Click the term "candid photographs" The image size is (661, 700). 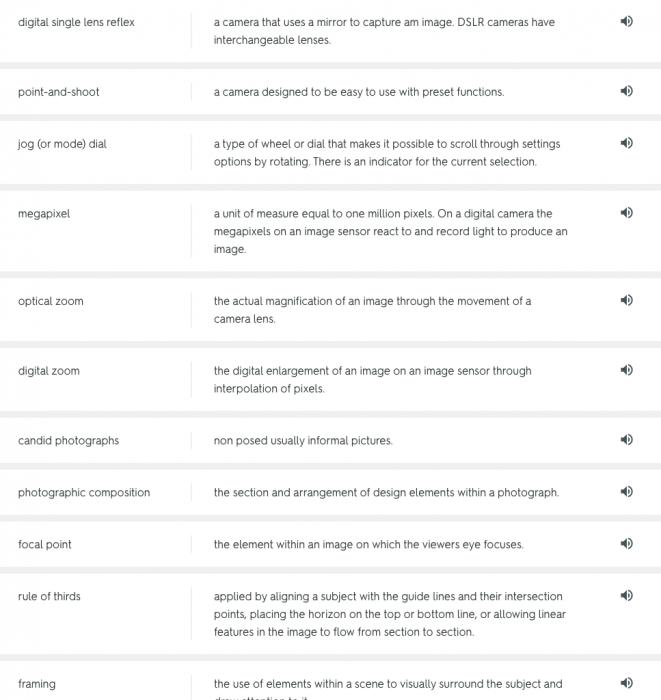click(x=68, y=441)
